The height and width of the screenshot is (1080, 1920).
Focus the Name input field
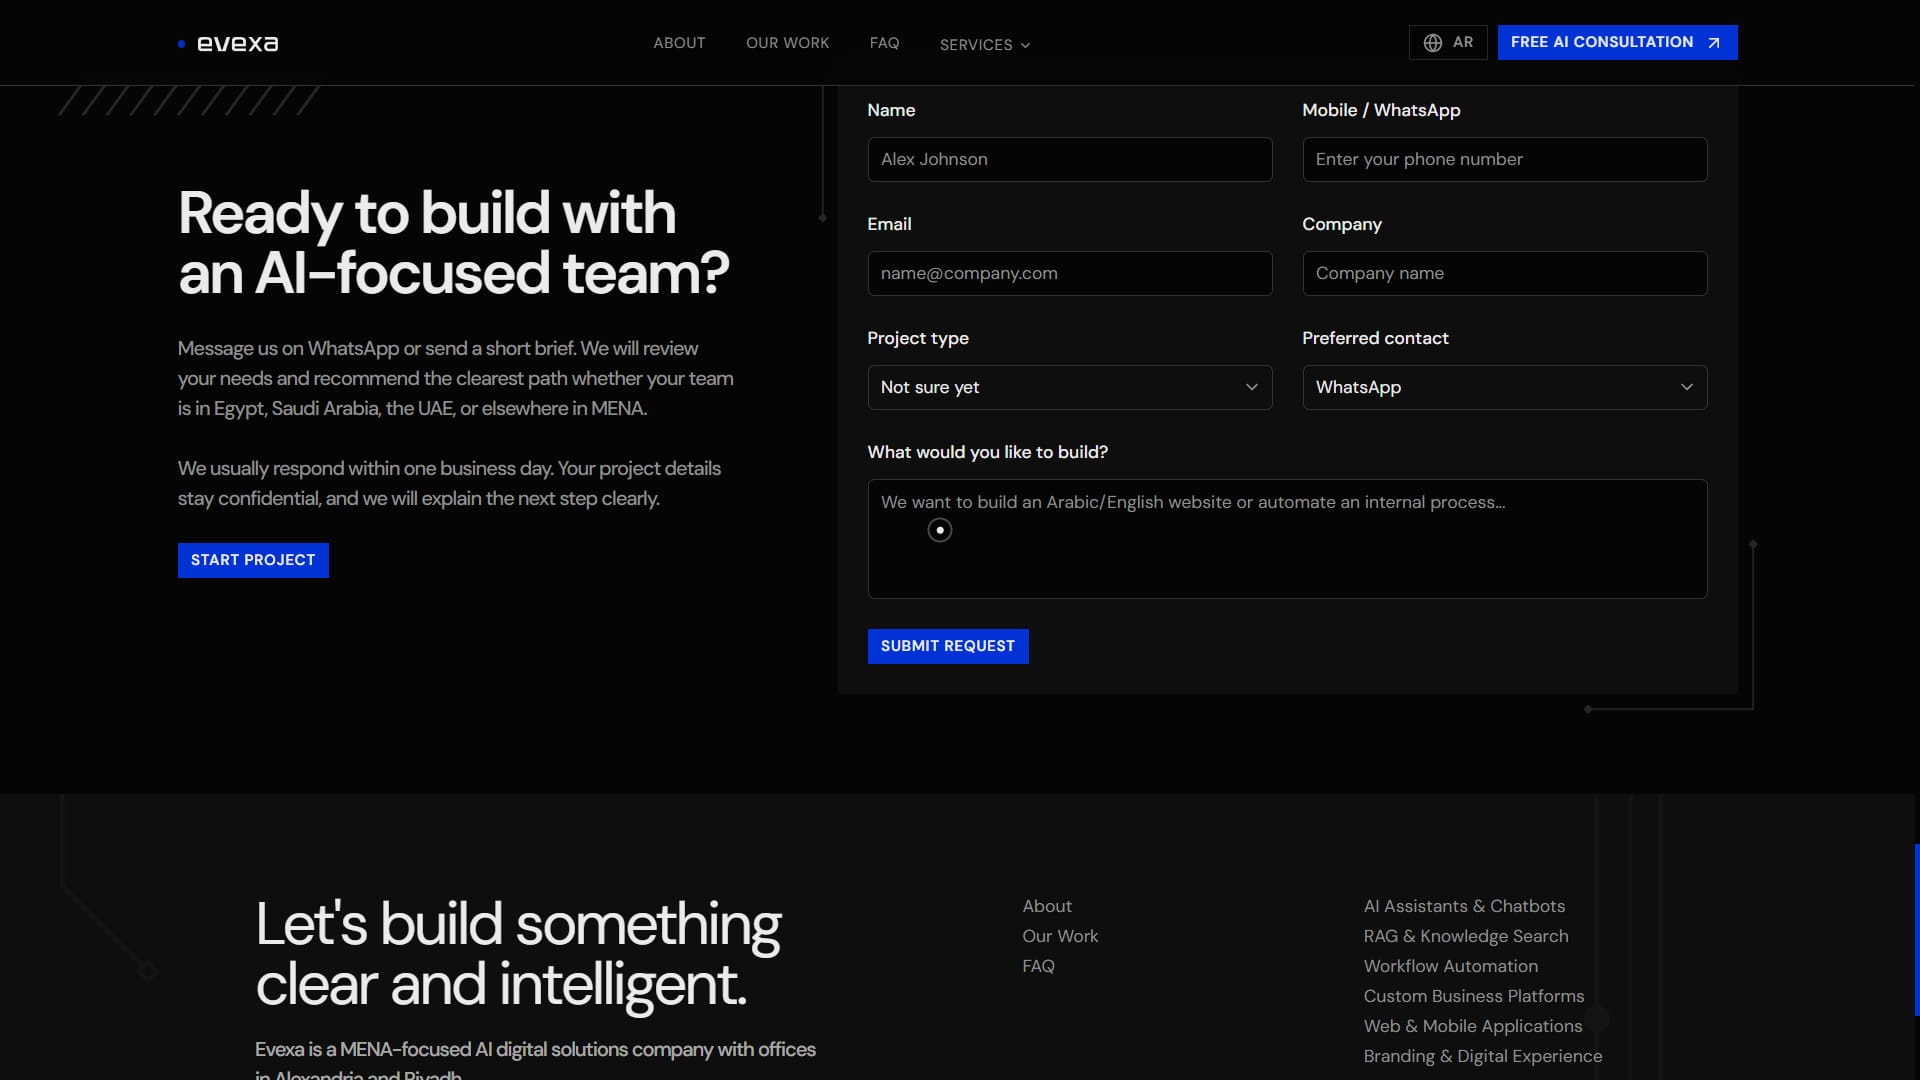coord(1069,159)
